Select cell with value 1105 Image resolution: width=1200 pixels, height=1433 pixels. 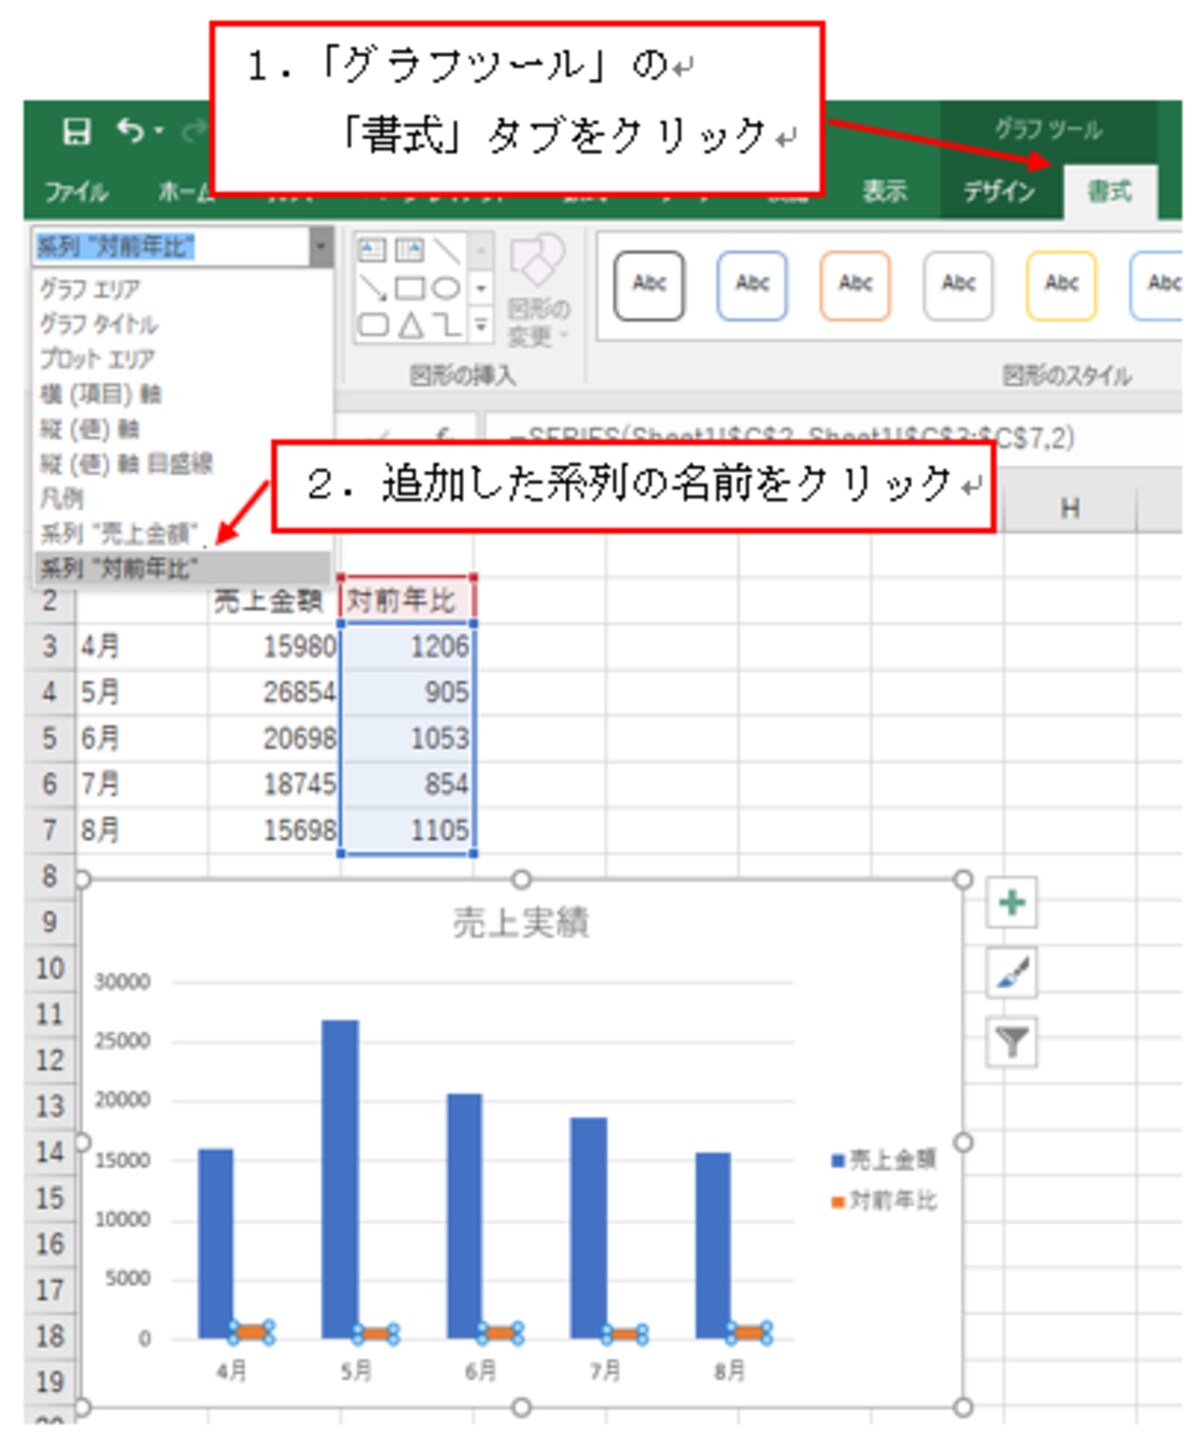click(x=407, y=830)
